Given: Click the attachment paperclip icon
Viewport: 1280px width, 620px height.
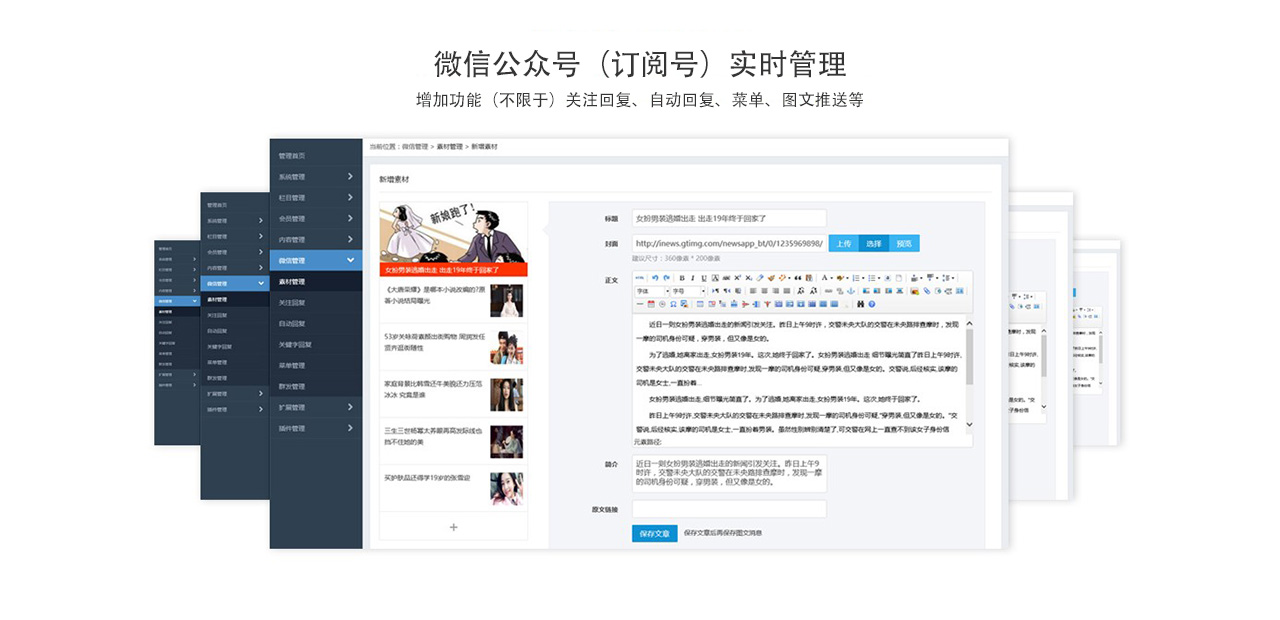Looking at the screenshot, I should tap(927, 291).
